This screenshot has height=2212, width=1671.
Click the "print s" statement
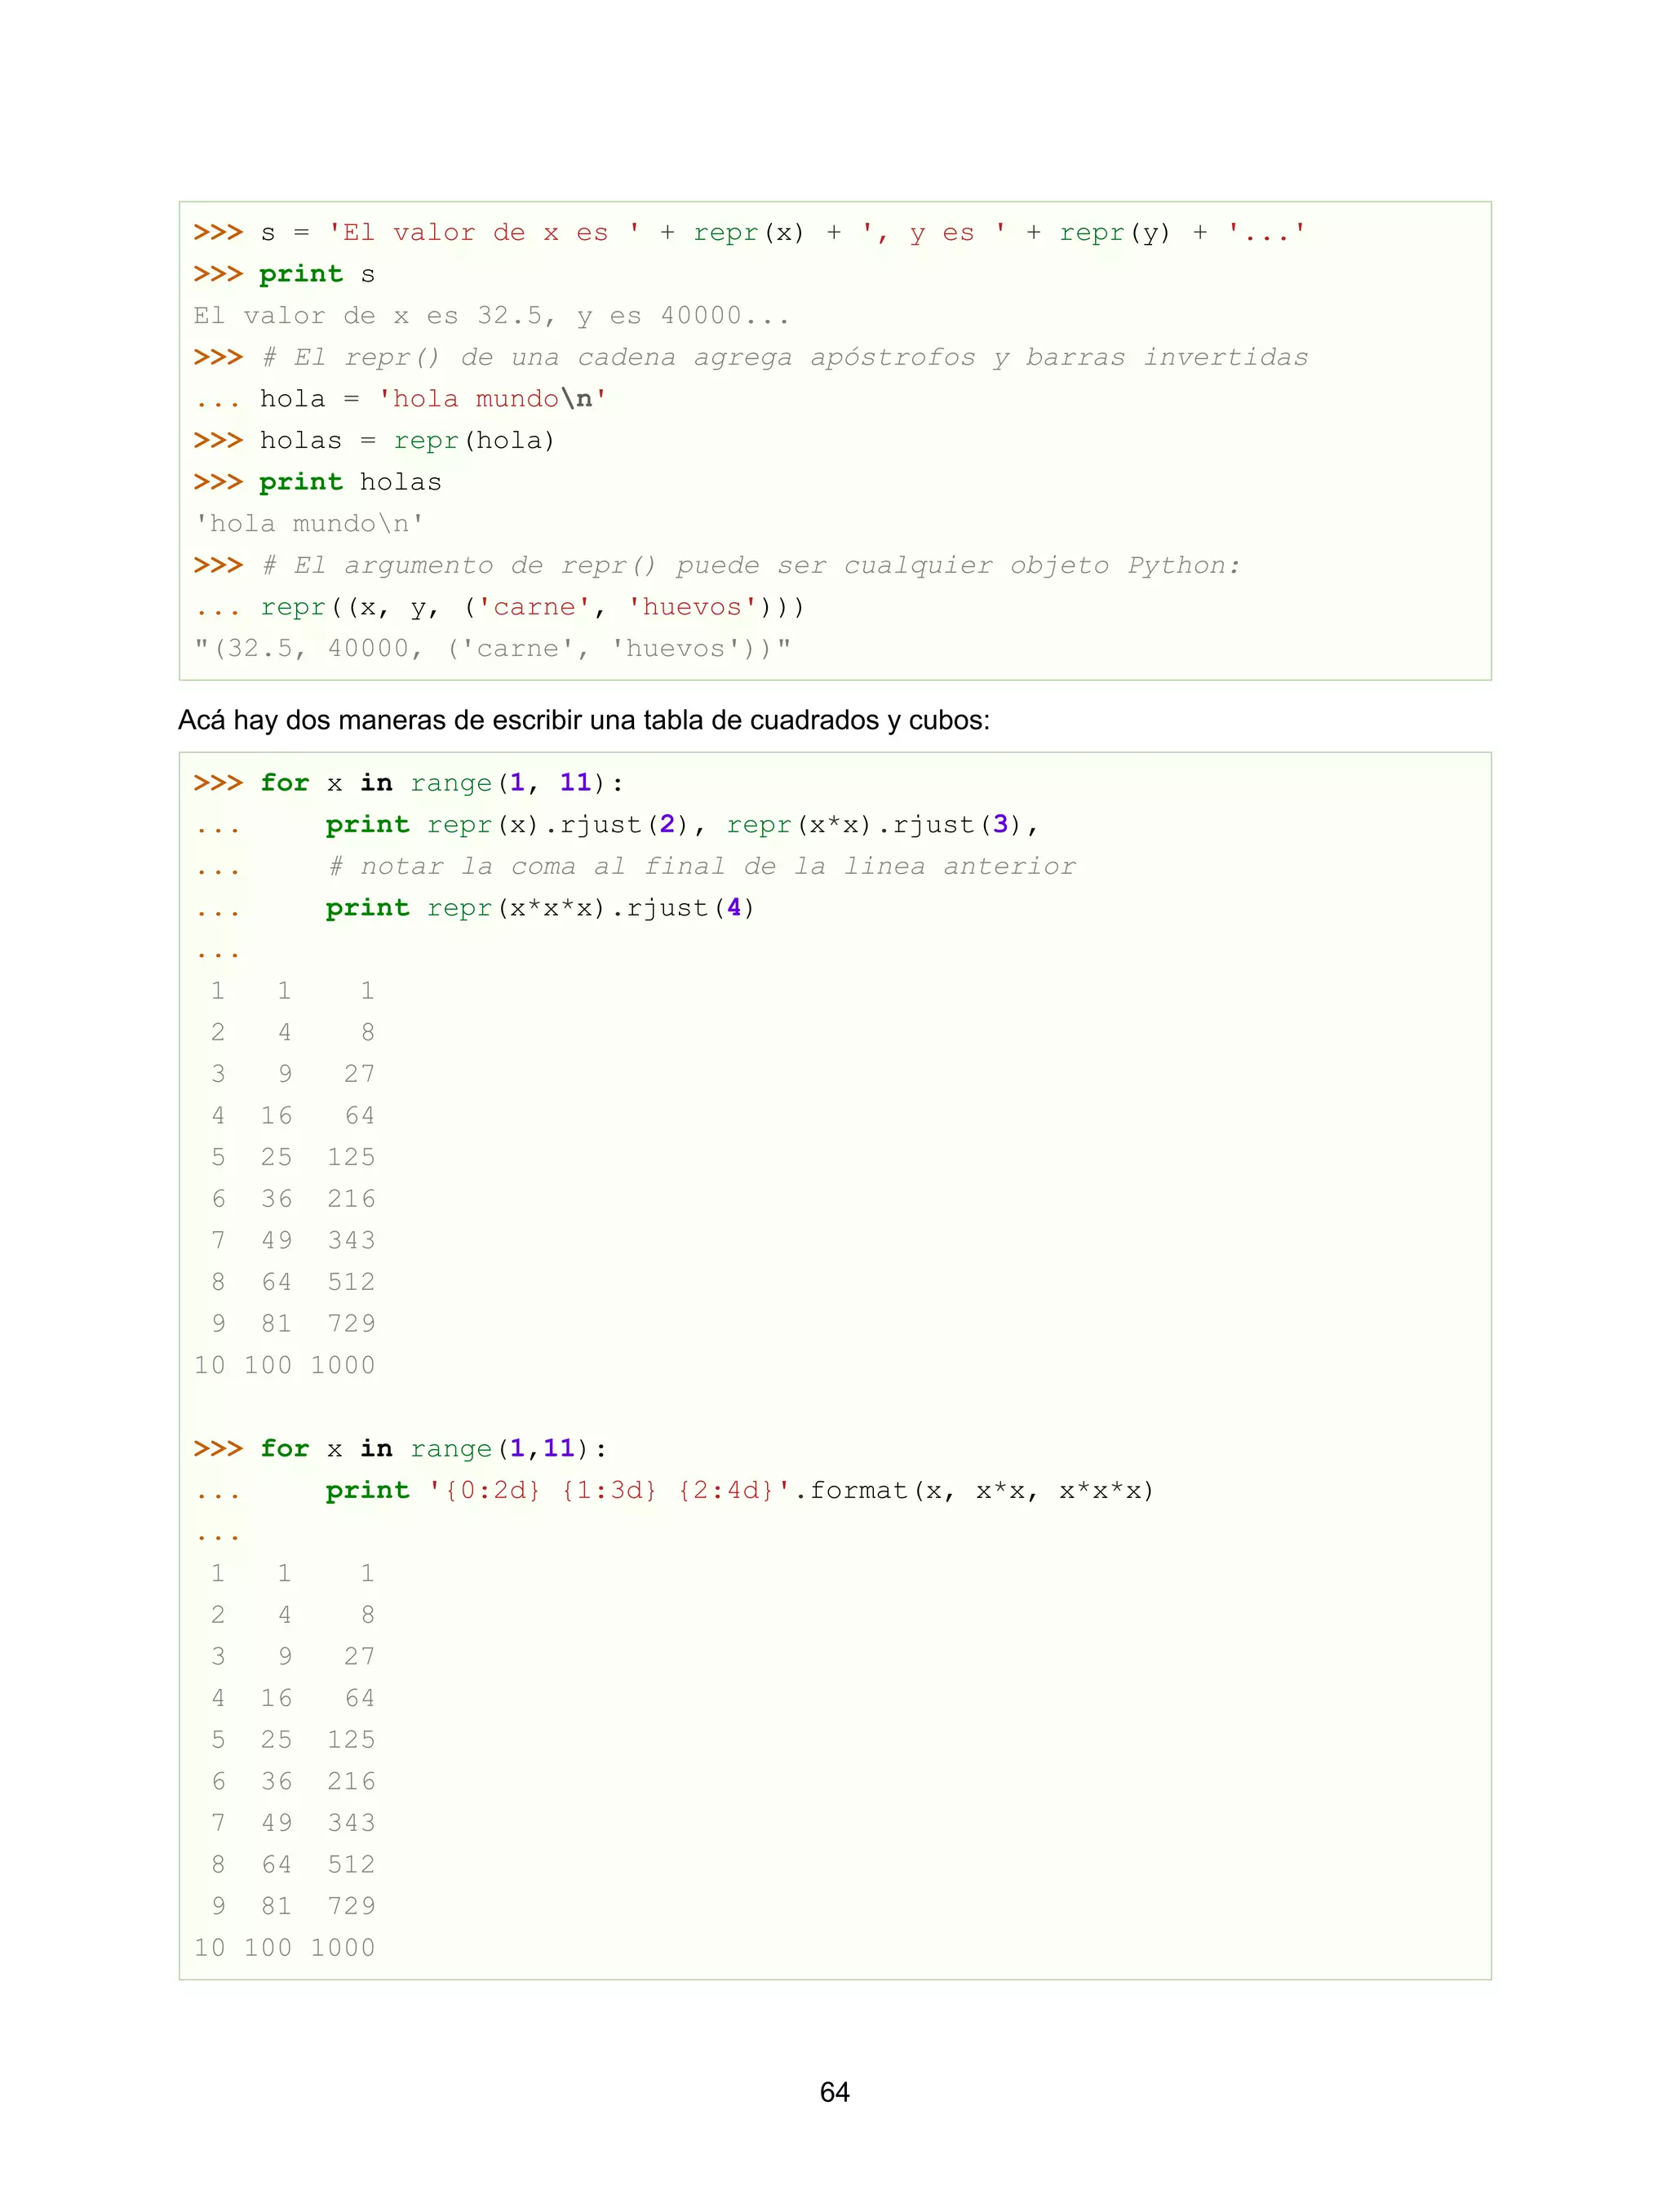pos(317,274)
